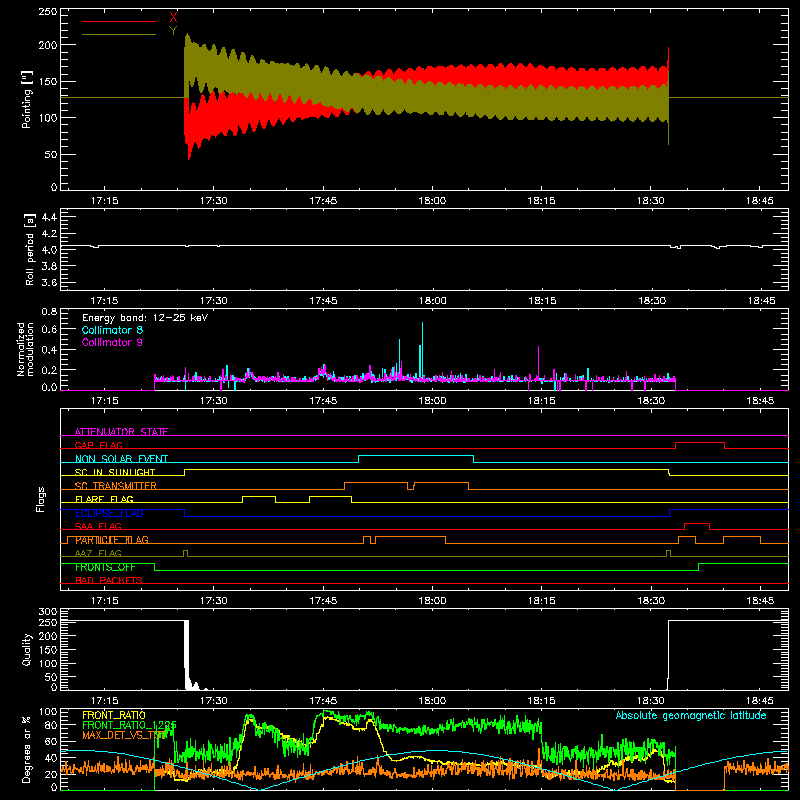Click the blue ECLIPSE_FLAG label
This screenshot has height=800, width=800.
[x=109, y=513]
